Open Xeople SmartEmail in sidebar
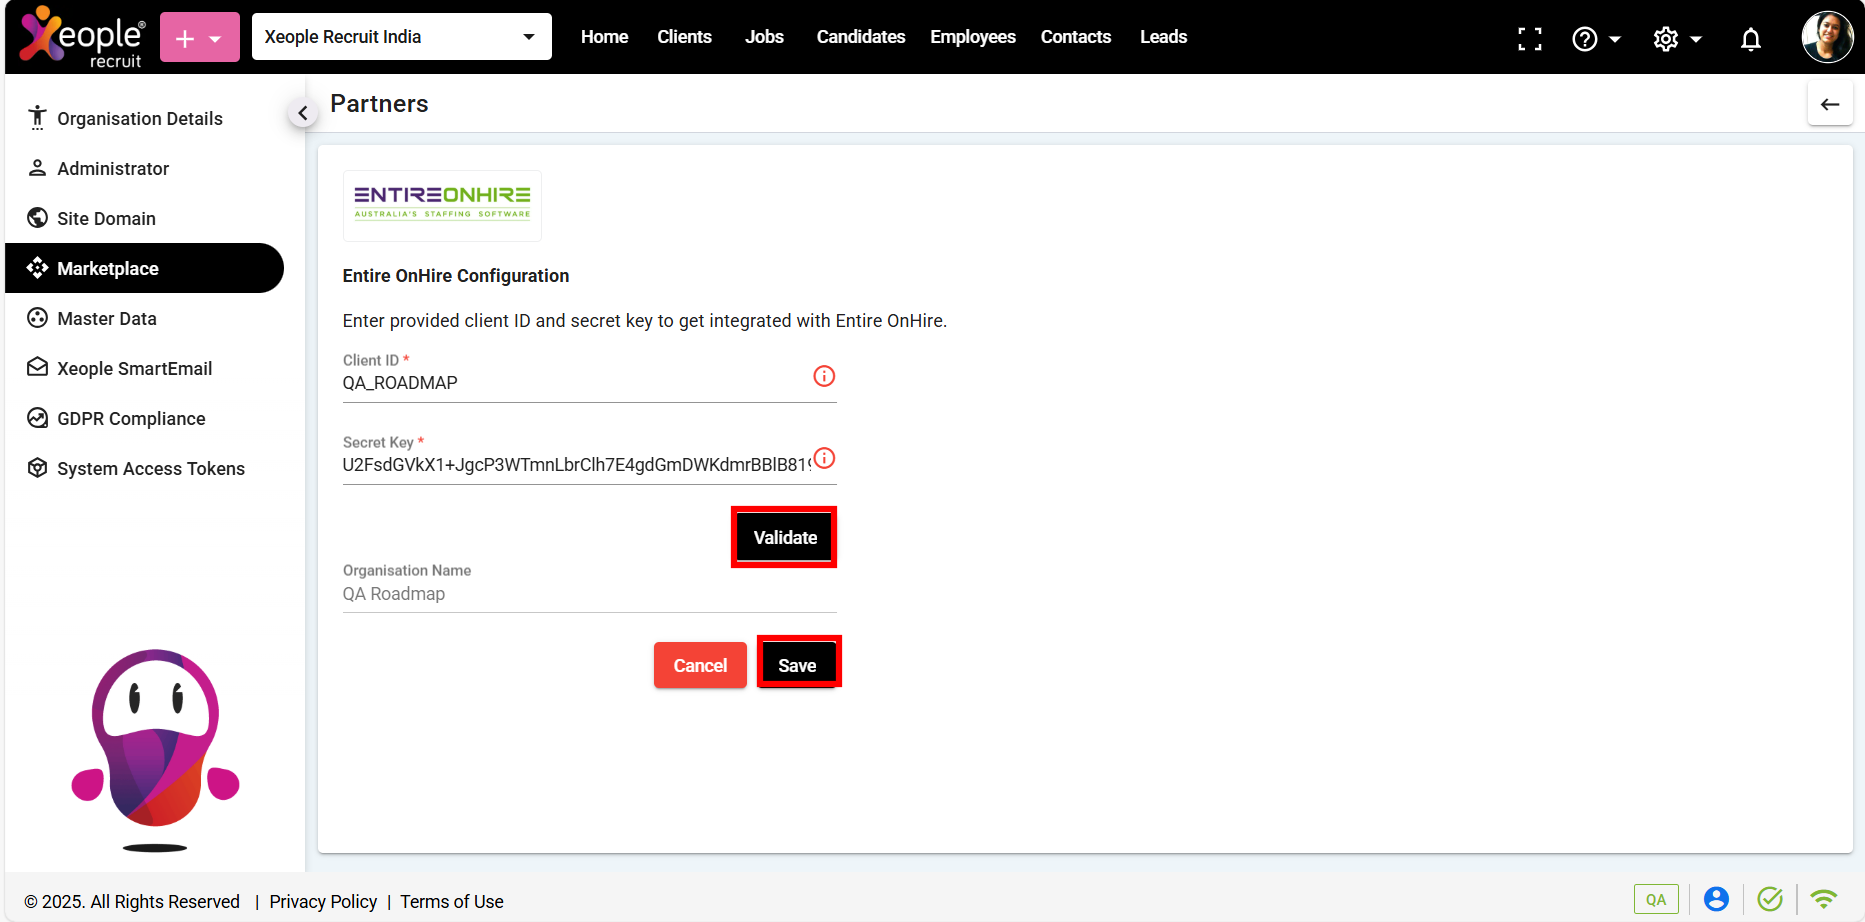This screenshot has height=922, width=1865. click(145, 368)
